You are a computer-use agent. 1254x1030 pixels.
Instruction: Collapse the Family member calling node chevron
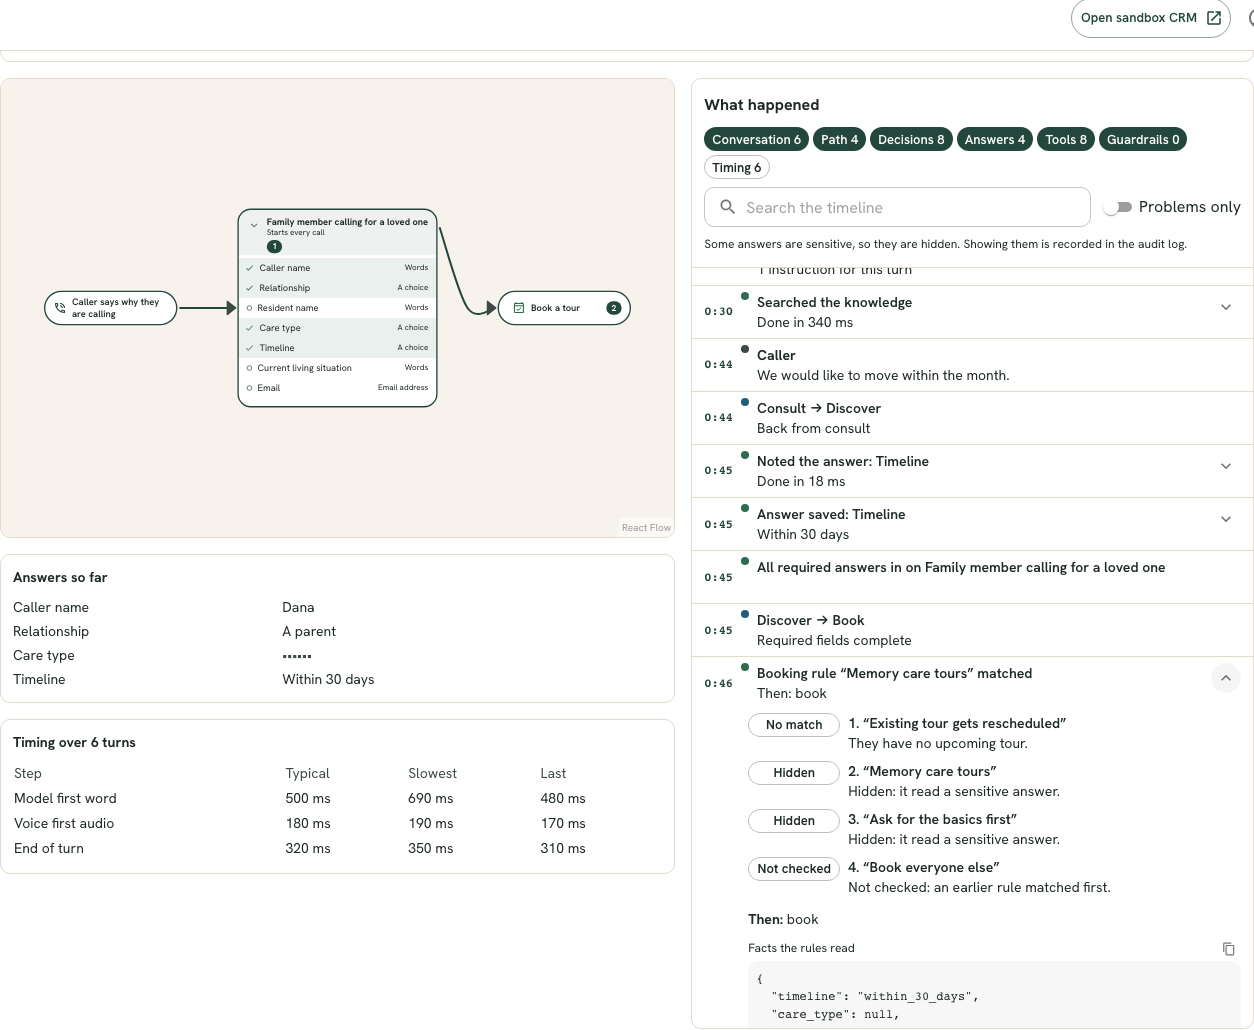254,225
